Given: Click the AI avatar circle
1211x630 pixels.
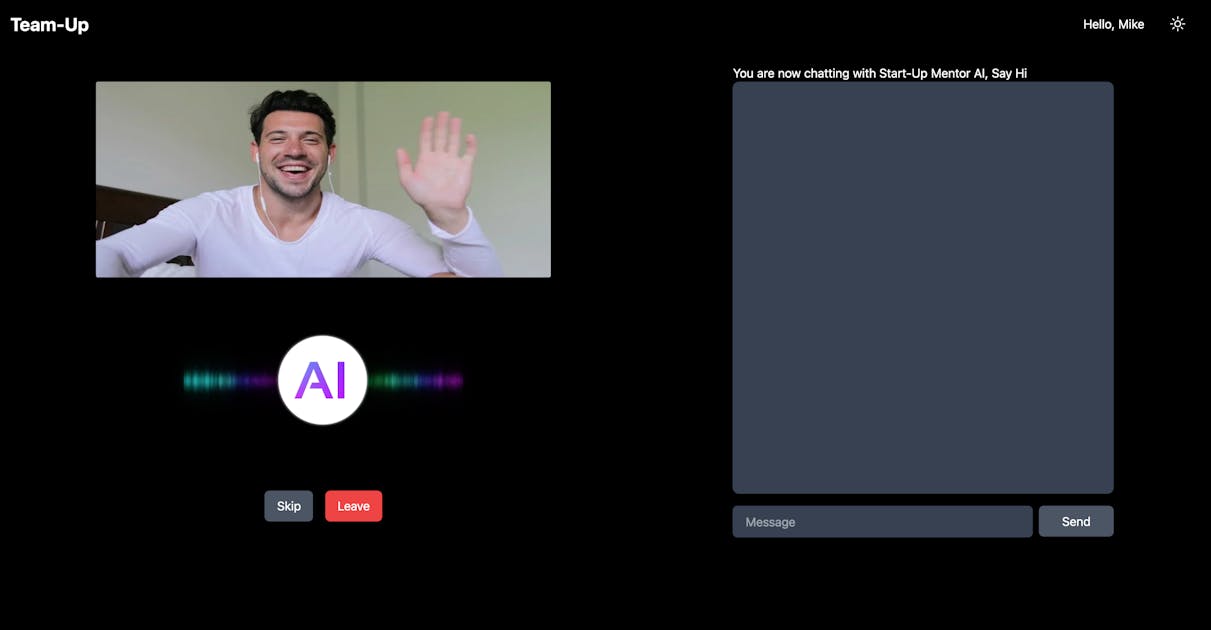Looking at the screenshot, I should (323, 380).
